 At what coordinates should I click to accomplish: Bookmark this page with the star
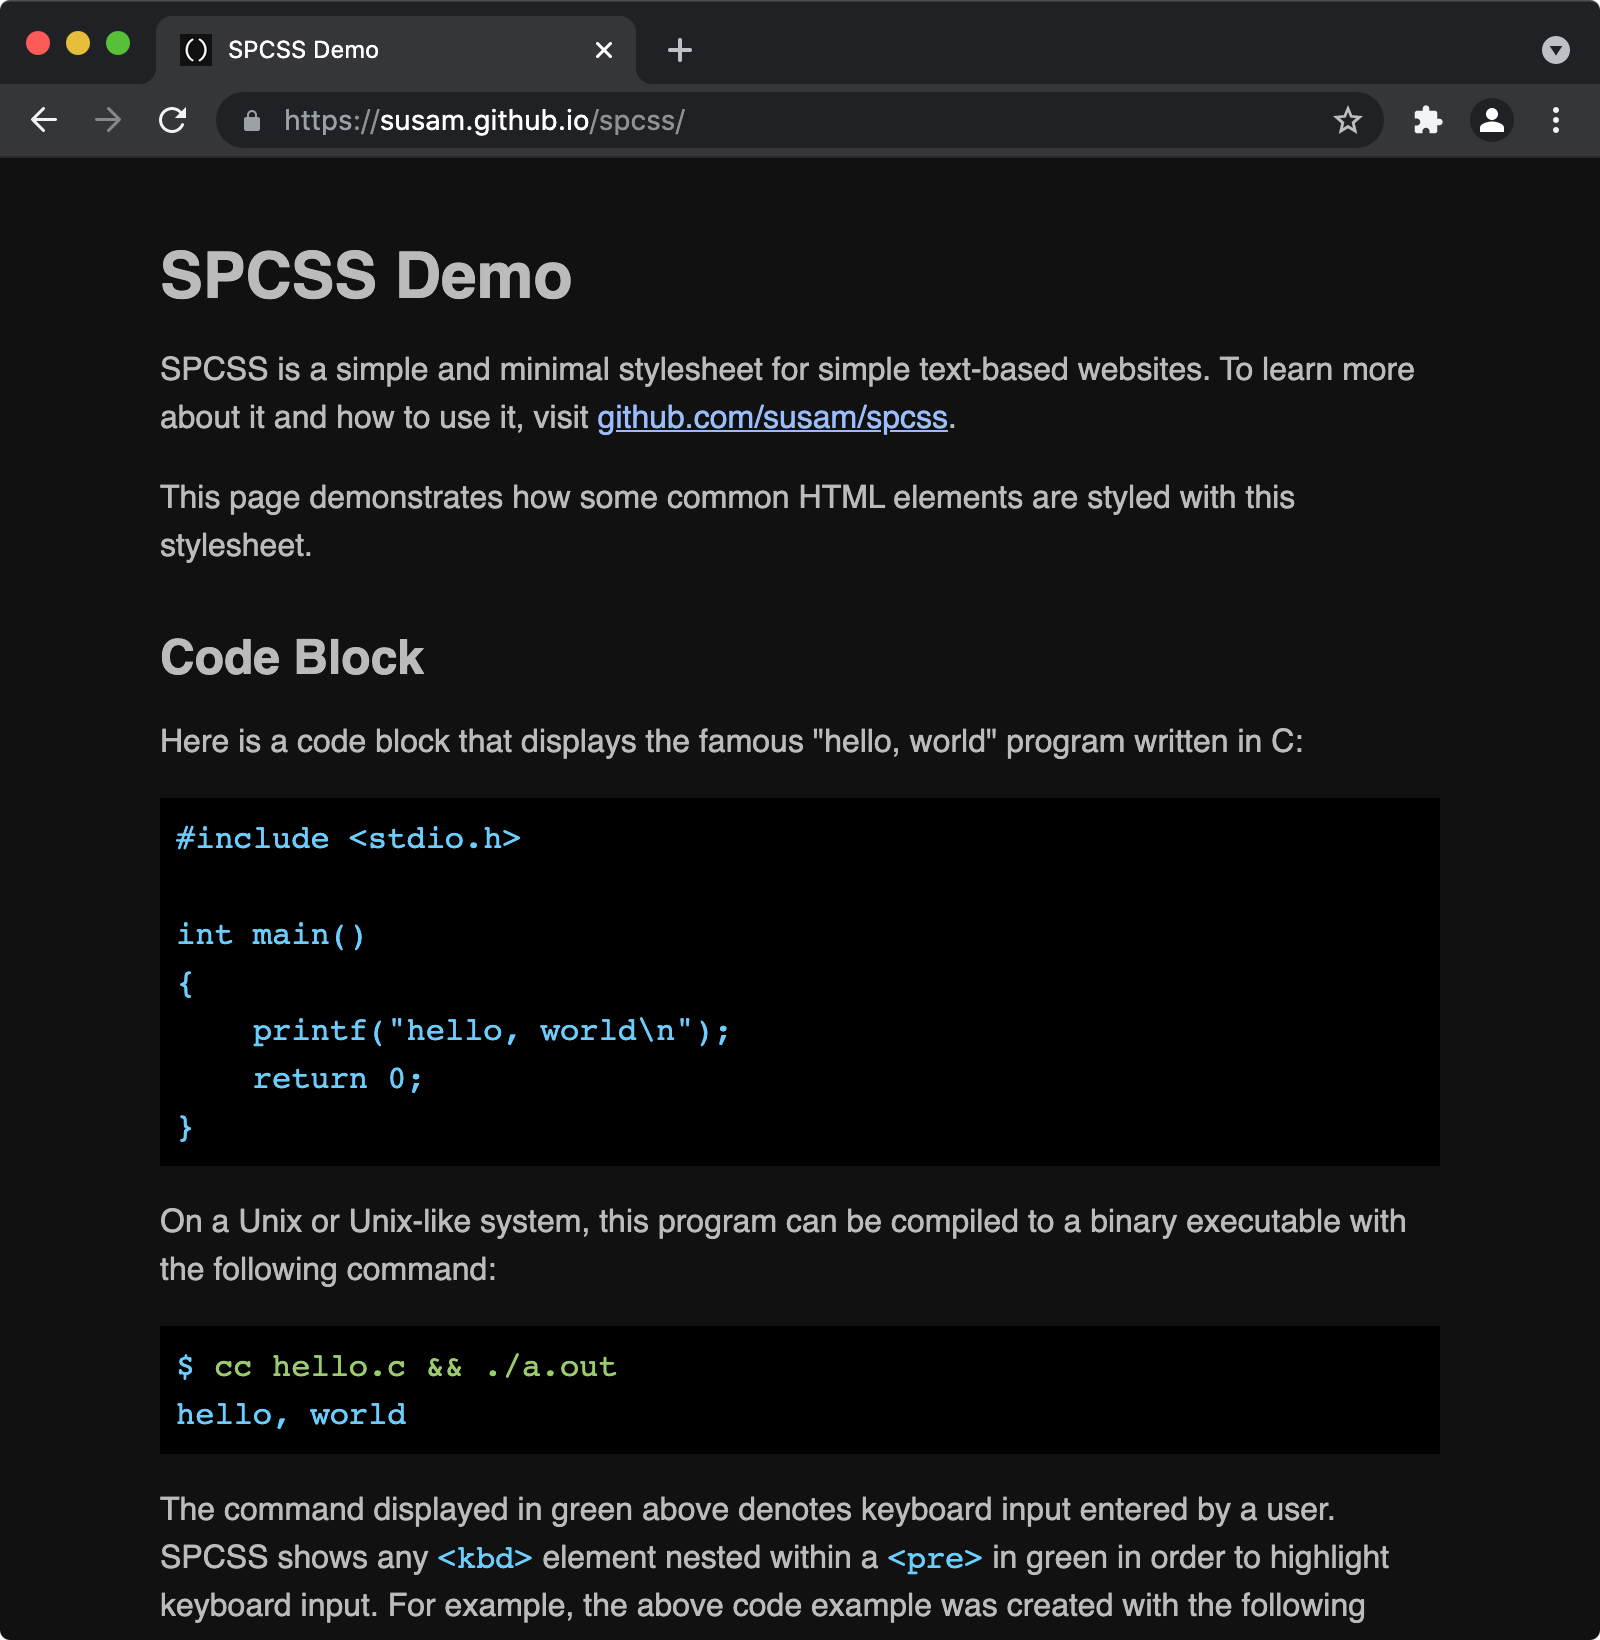[x=1348, y=121]
